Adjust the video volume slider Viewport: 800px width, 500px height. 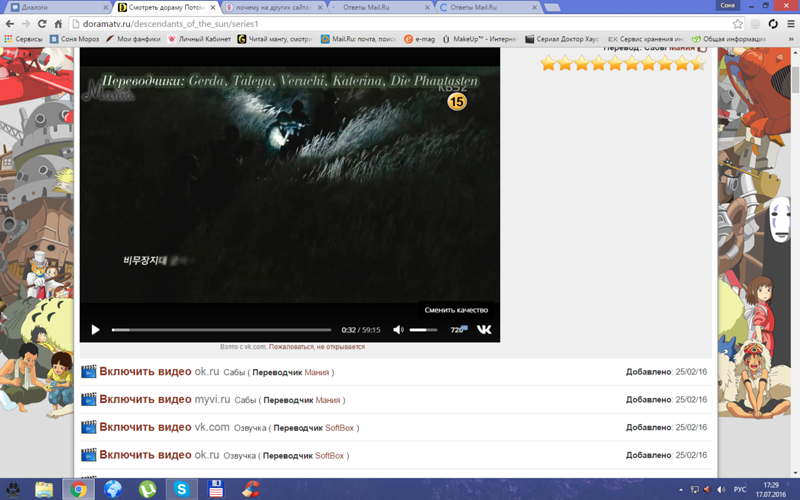[423, 330]
